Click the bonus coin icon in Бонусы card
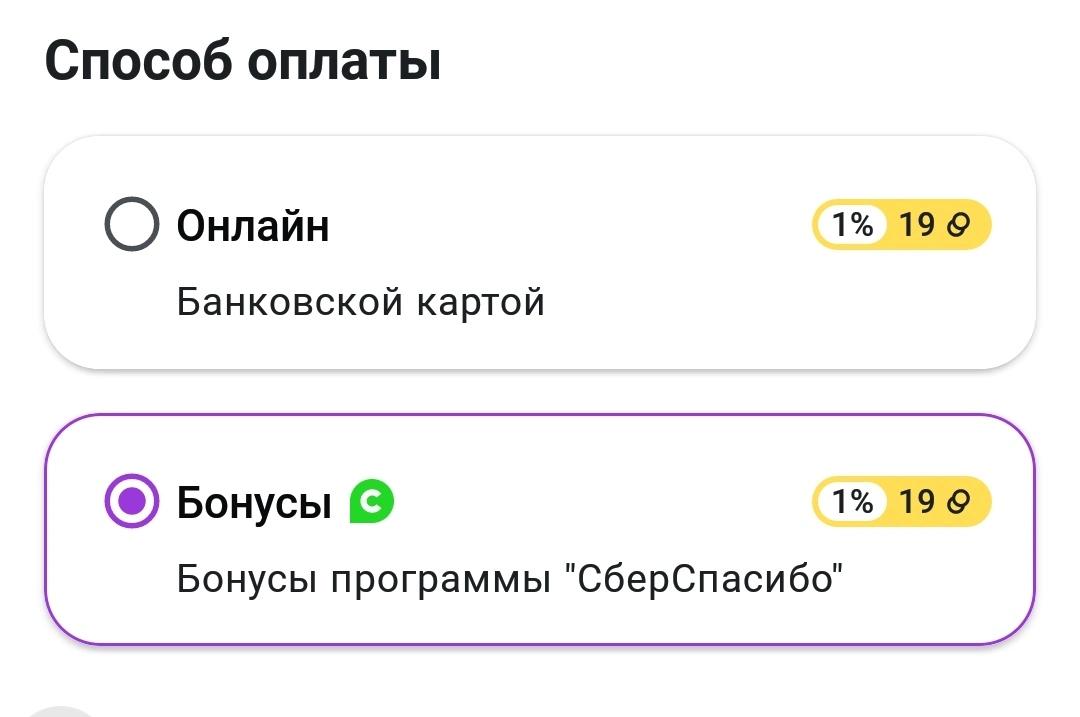This screenshot has height=717, width=1080. coord(958,501)
